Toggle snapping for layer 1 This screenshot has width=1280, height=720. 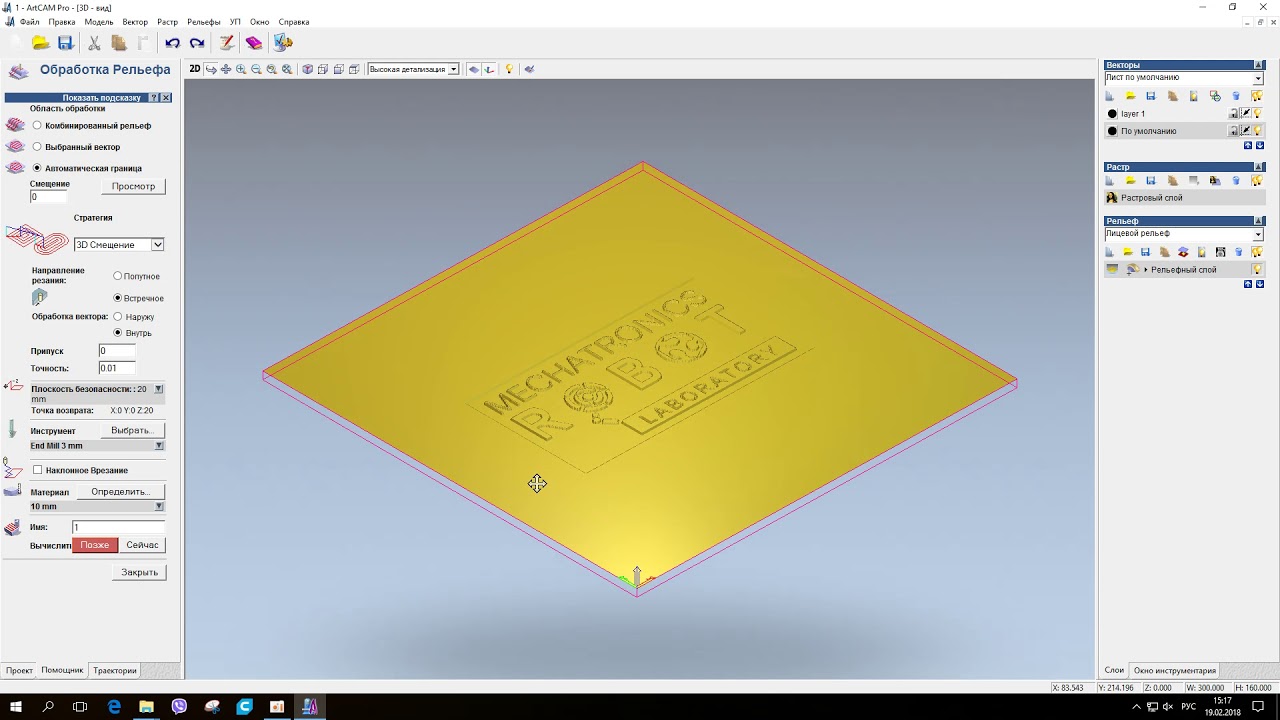tap(1246, 114)
